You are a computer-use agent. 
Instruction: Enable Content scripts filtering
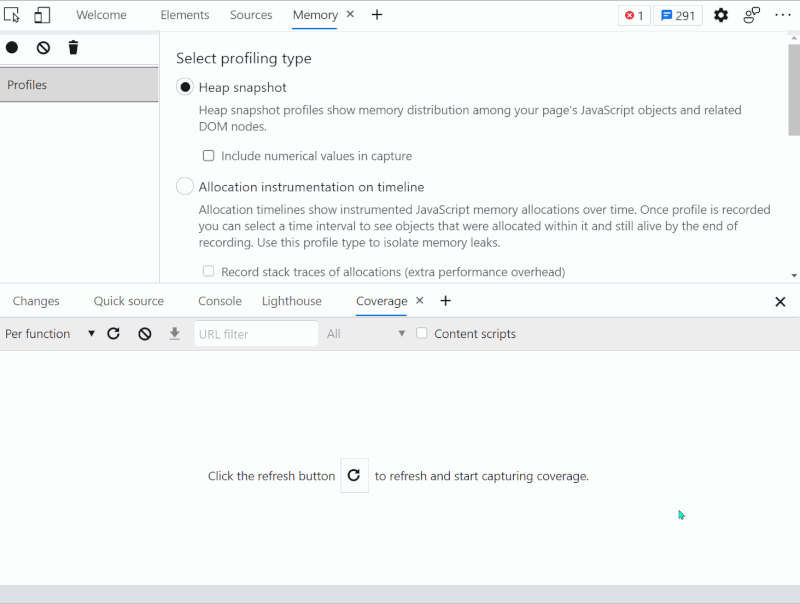point(421,333)
